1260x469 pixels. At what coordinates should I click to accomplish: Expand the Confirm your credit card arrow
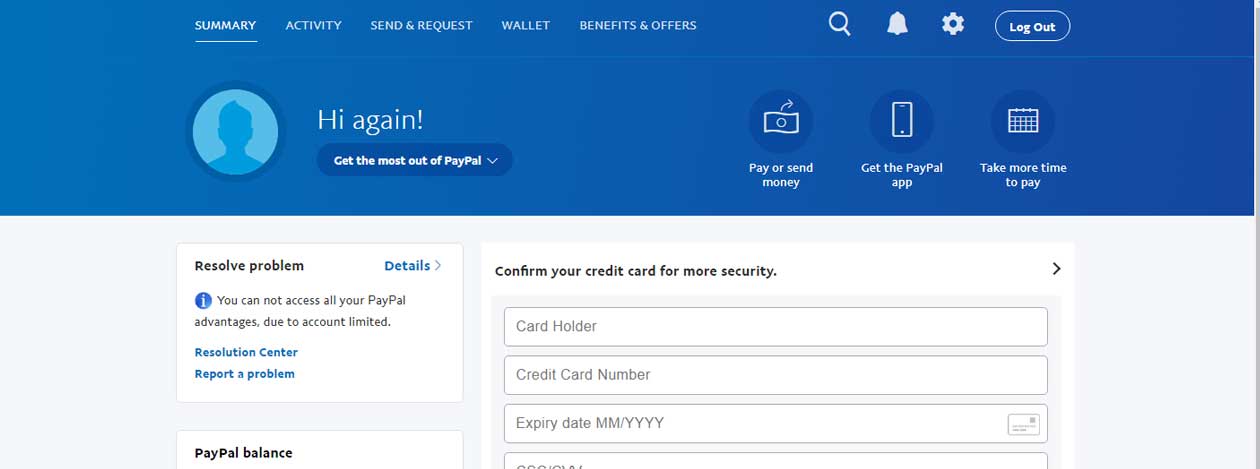(1056, 269)
